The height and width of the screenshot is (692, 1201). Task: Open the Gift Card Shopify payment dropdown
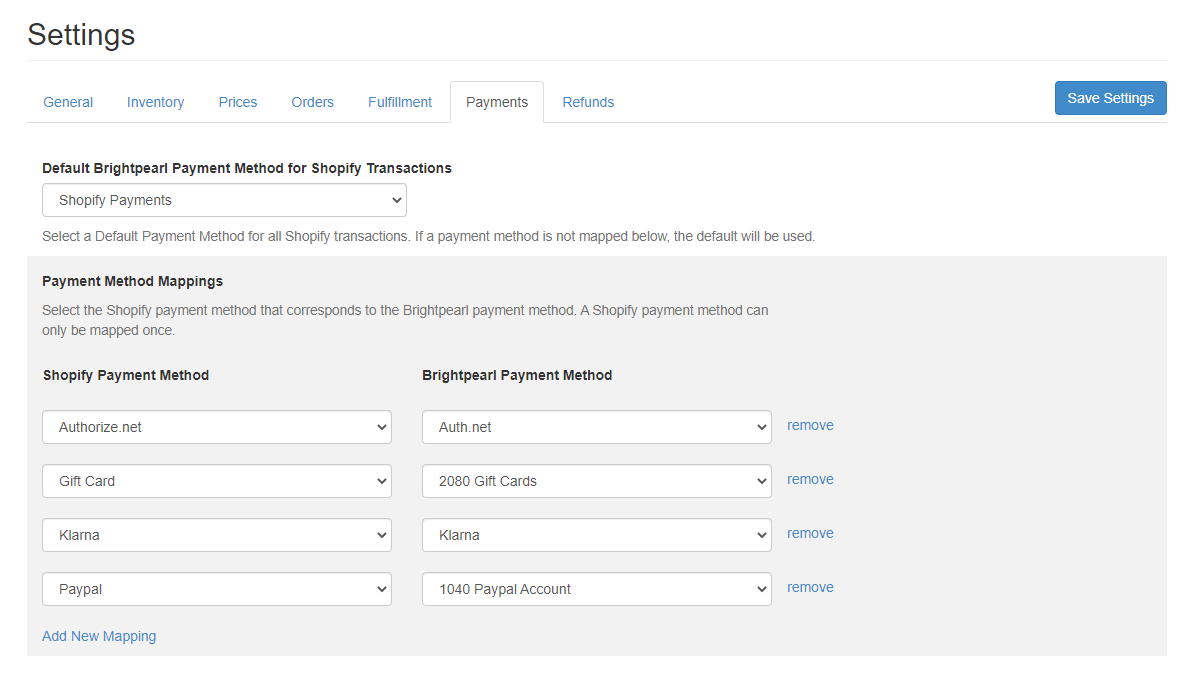click(217, 481)
